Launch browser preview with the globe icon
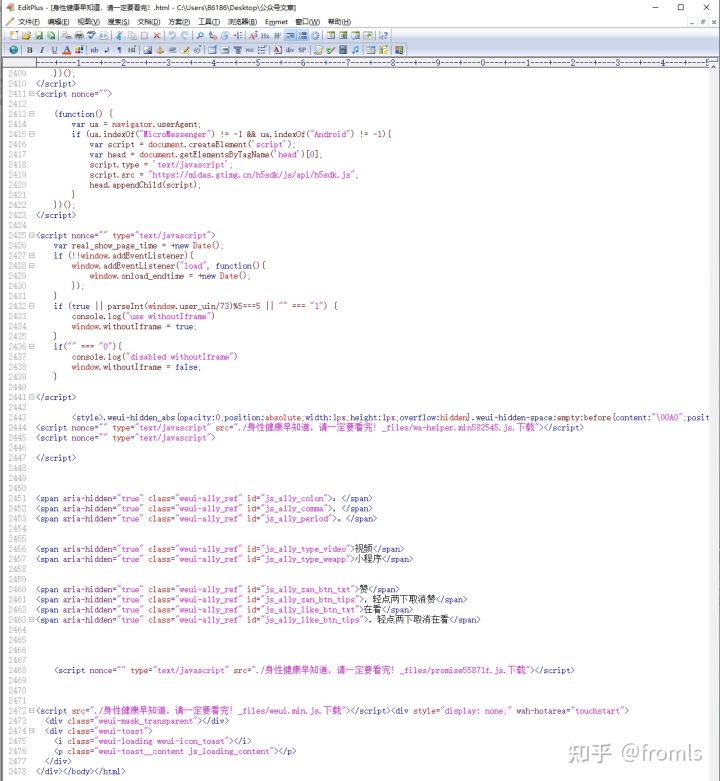This screenshot has width=720, height=781. pos(13,50)
